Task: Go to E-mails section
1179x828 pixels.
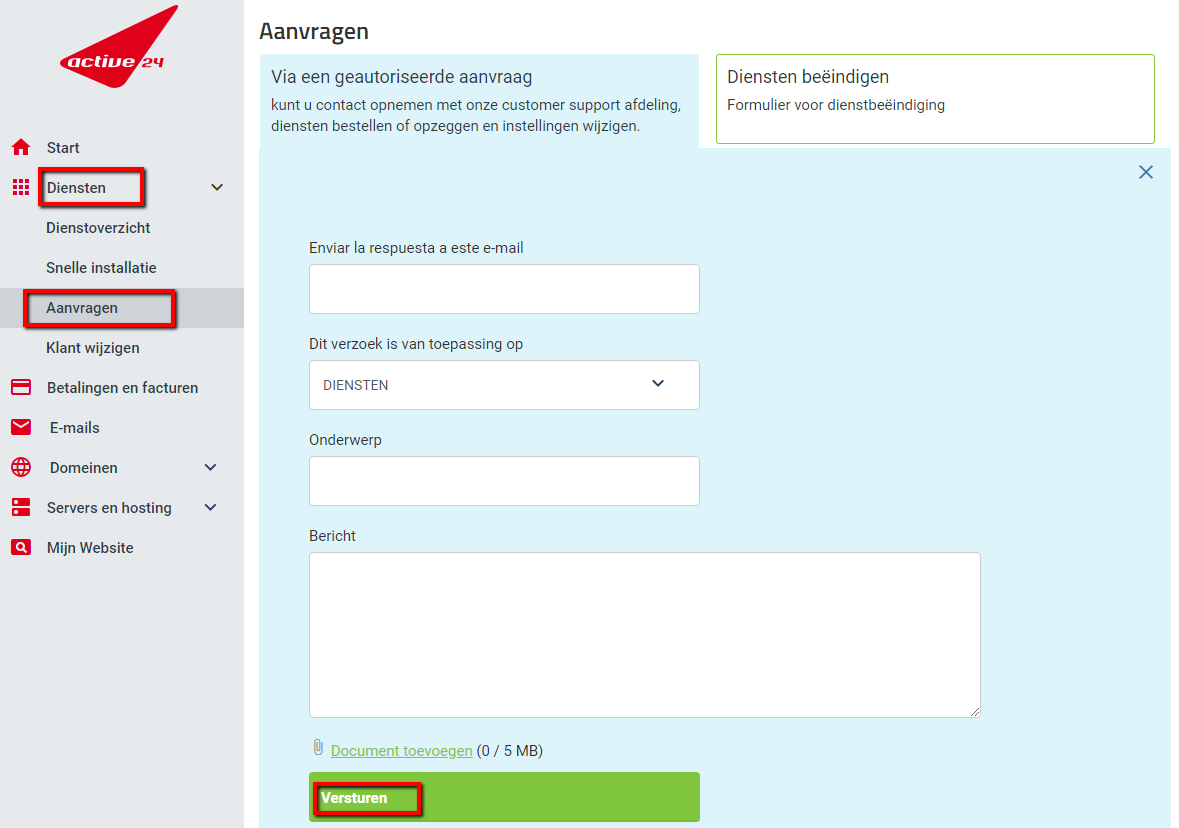Action: [74, 428]
